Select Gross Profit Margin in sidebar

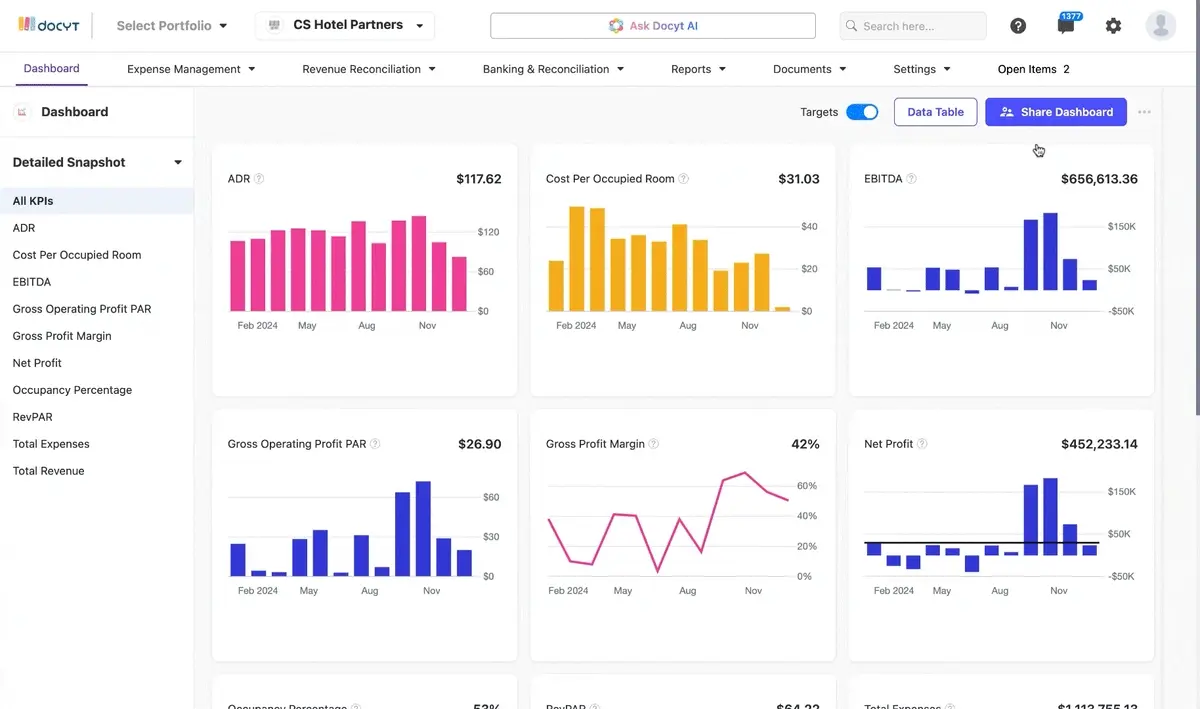pyautogui.click(x=96, y=336)
